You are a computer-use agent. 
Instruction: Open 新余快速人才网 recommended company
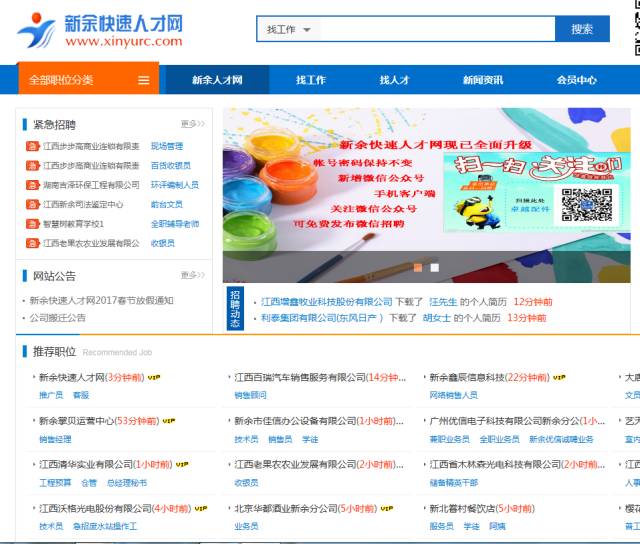click(72, 377)
